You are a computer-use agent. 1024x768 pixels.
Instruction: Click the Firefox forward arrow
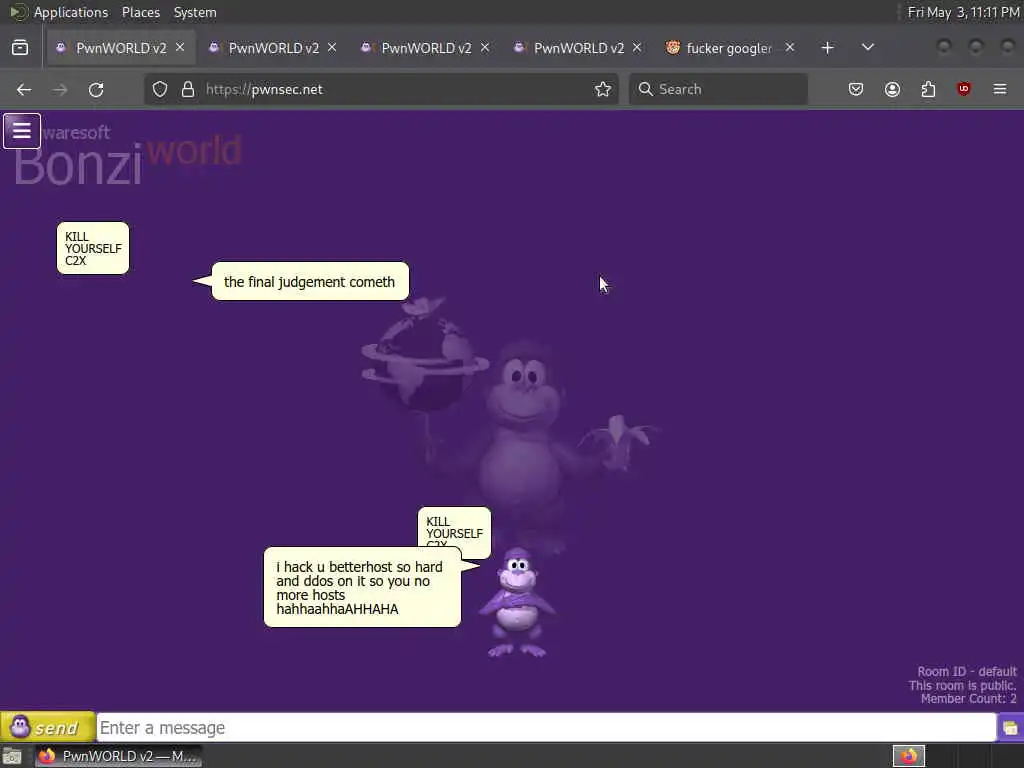click(x=60, y=89)
